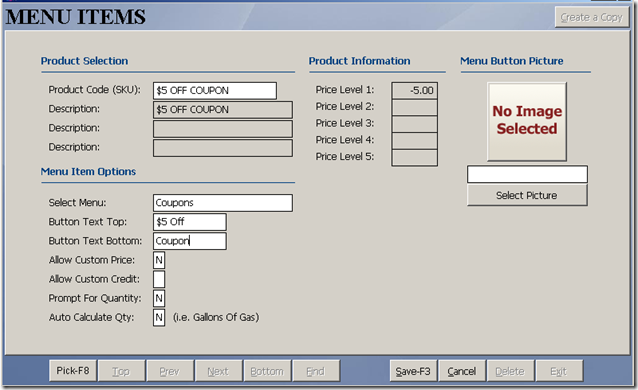Click the first Description field
Viewport: 638px width, 390px height.
223,110
